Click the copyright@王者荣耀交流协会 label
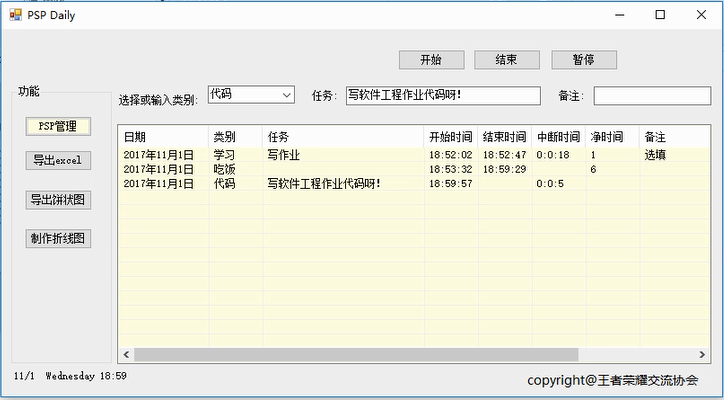This screenshot has height=400, width=724. (x=612, y=380)
